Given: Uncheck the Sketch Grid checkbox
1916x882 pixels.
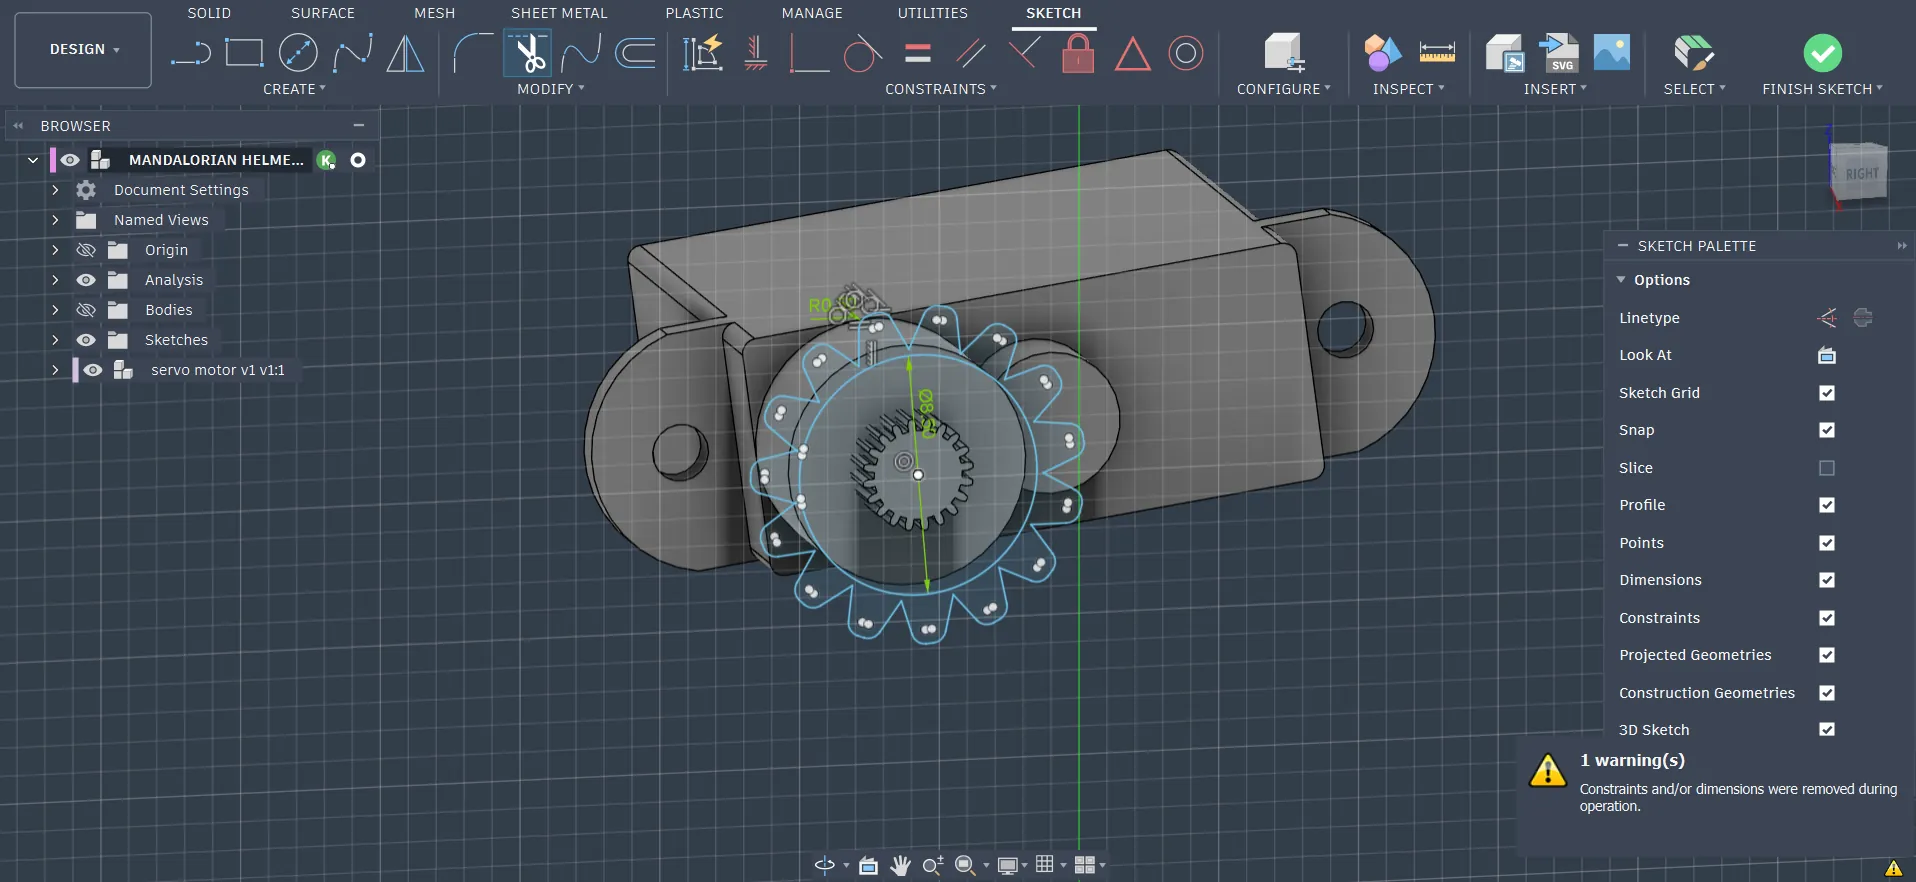Looking at the screenshot, I should 1827,393.
